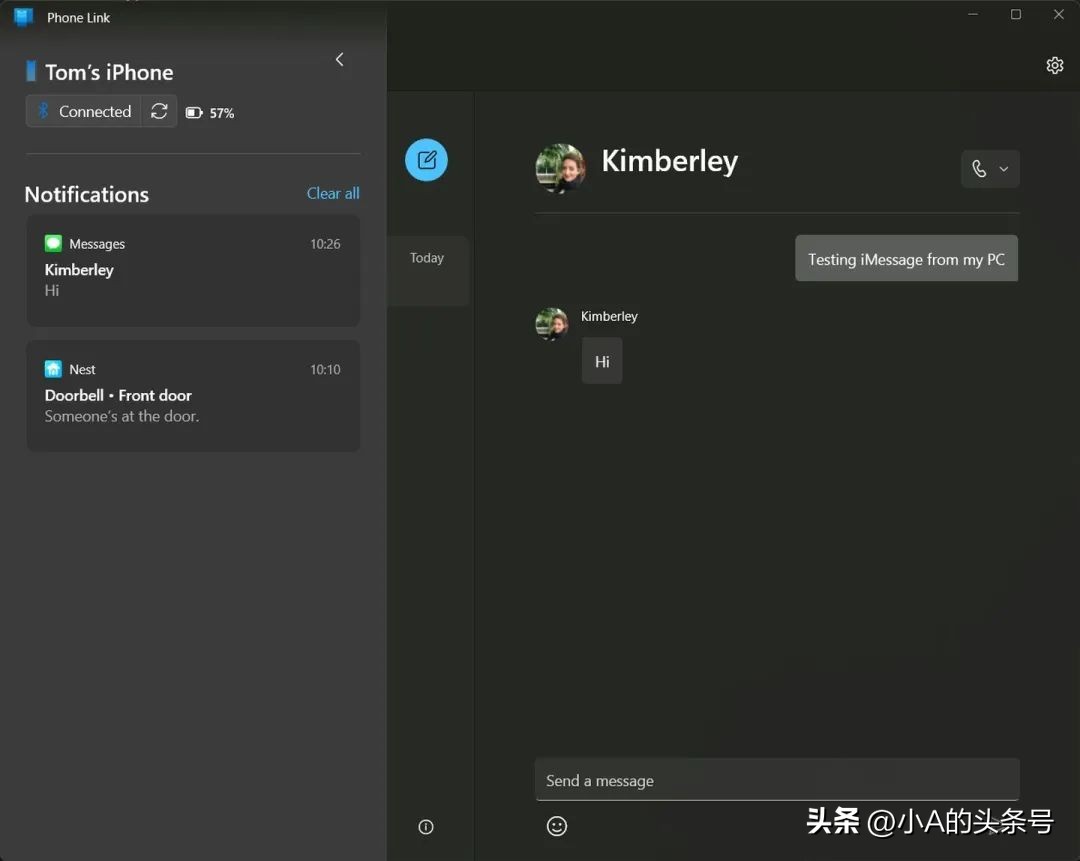Call Kimberley with the phone button
The width and height of the screenshot is (1080, 861).
pyautogui.click(x=979, y=169)
